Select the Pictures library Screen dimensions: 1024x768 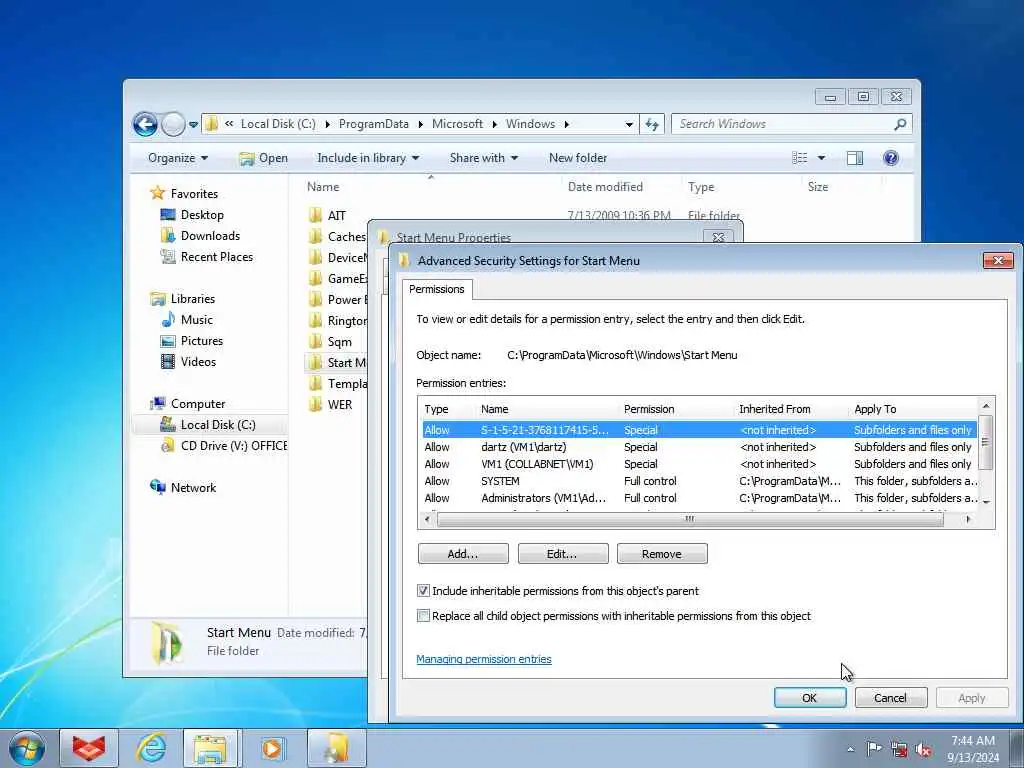pyautogui.click(x=202, y=341)
